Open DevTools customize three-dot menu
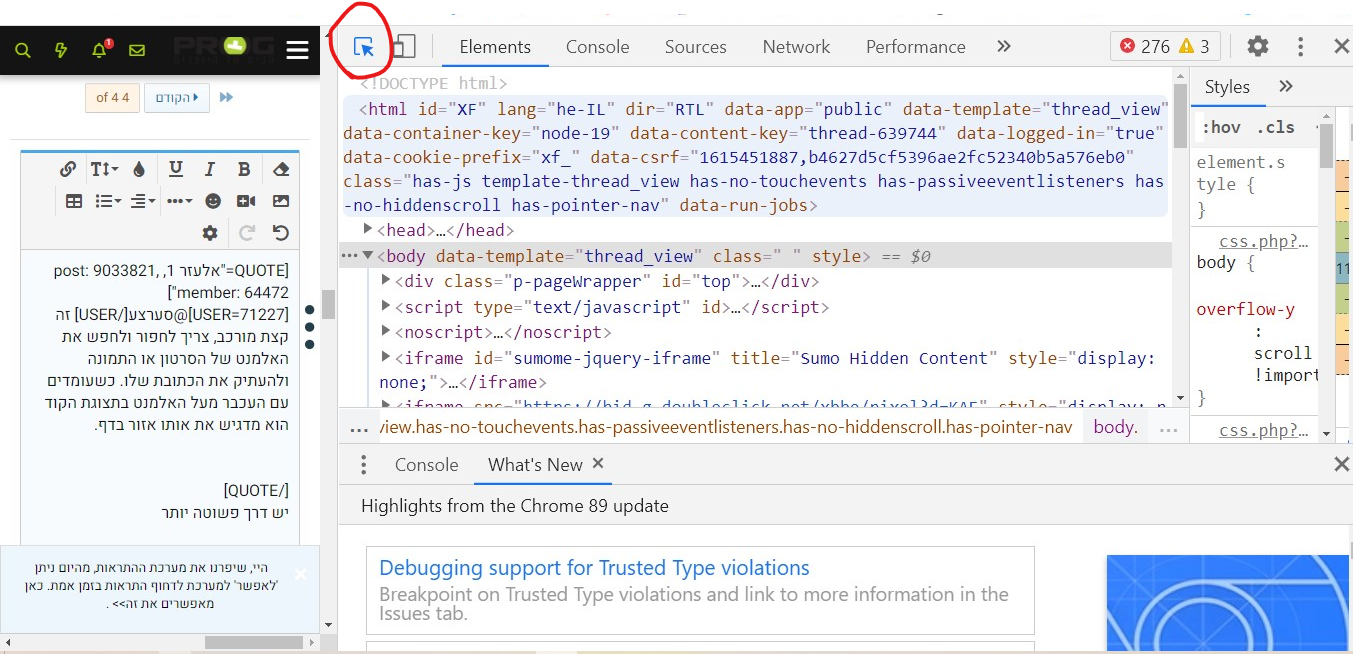 tap(1300, 46)
